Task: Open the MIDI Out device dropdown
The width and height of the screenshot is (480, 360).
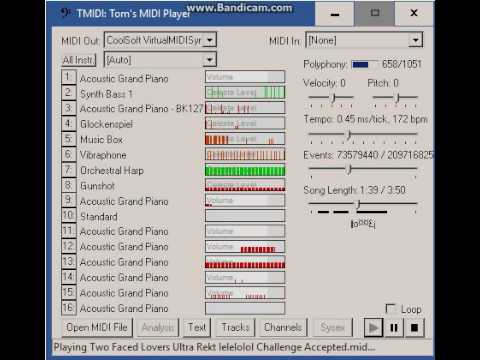Action: pos(210,40)
